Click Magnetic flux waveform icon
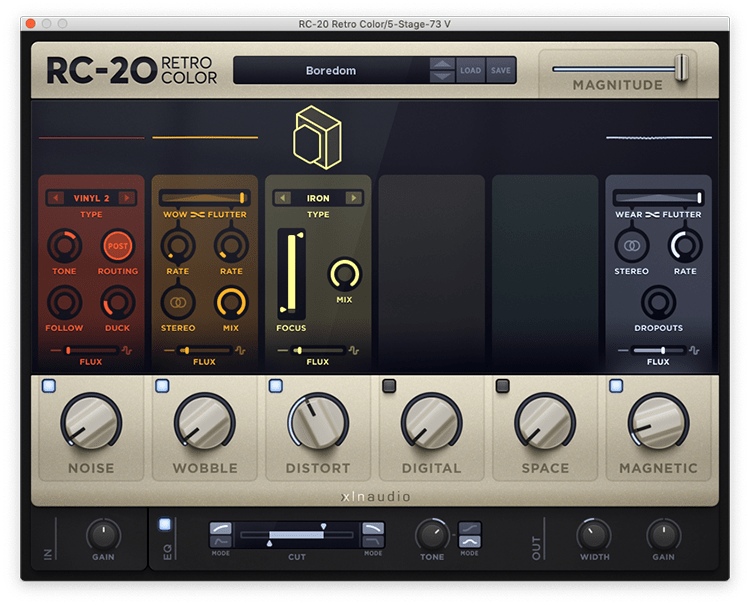This screenshot has width=750, height=605. [x=694, y=351]
